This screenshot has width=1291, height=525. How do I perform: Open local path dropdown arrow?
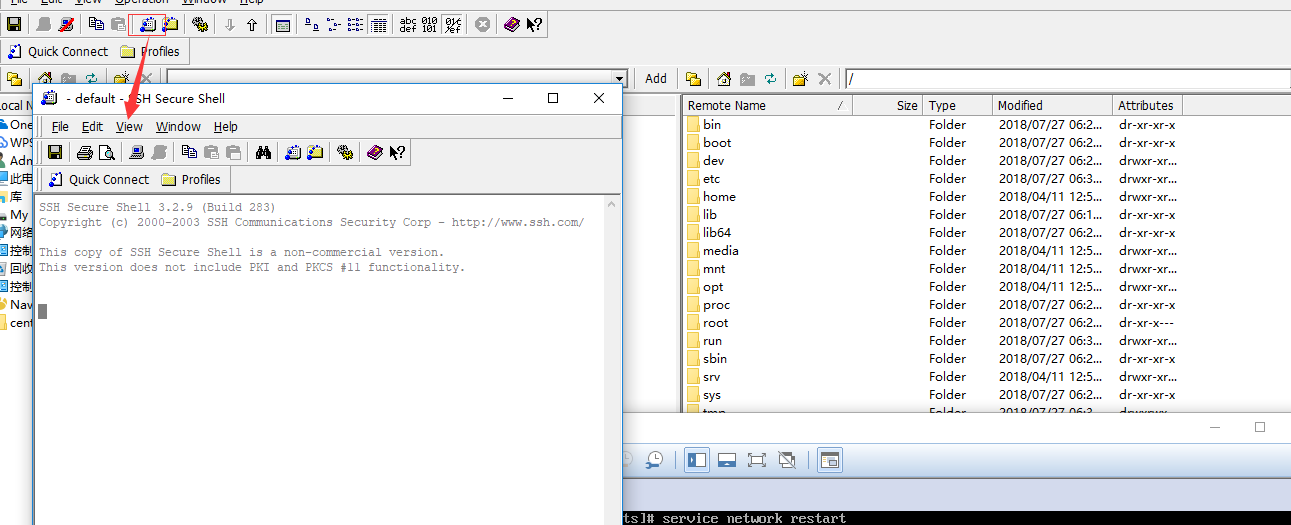(619, 79)
